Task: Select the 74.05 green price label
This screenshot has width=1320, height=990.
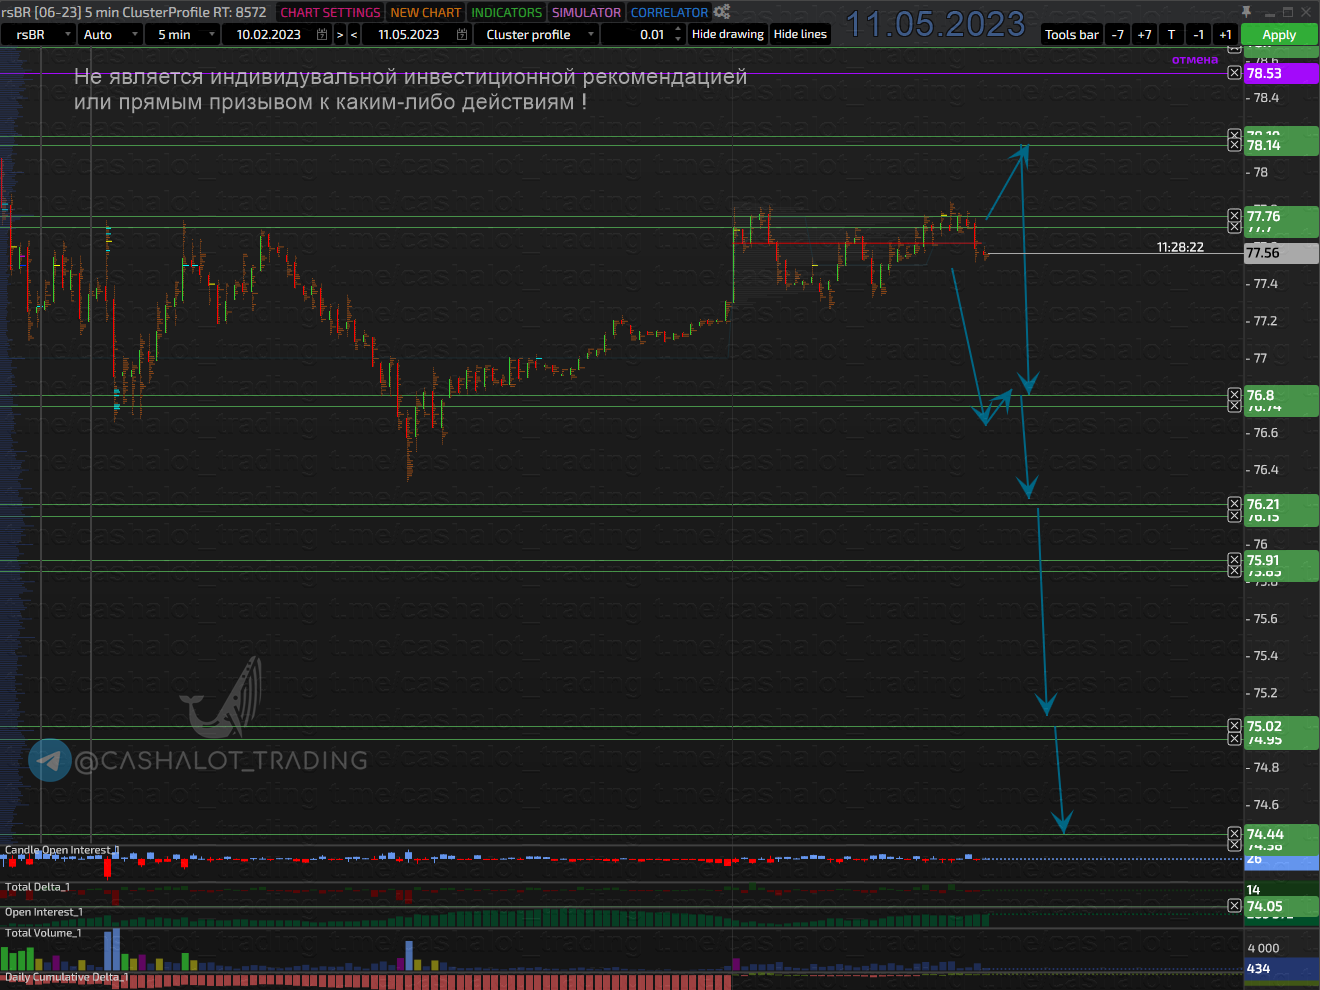Action: tap(1281, 906)
